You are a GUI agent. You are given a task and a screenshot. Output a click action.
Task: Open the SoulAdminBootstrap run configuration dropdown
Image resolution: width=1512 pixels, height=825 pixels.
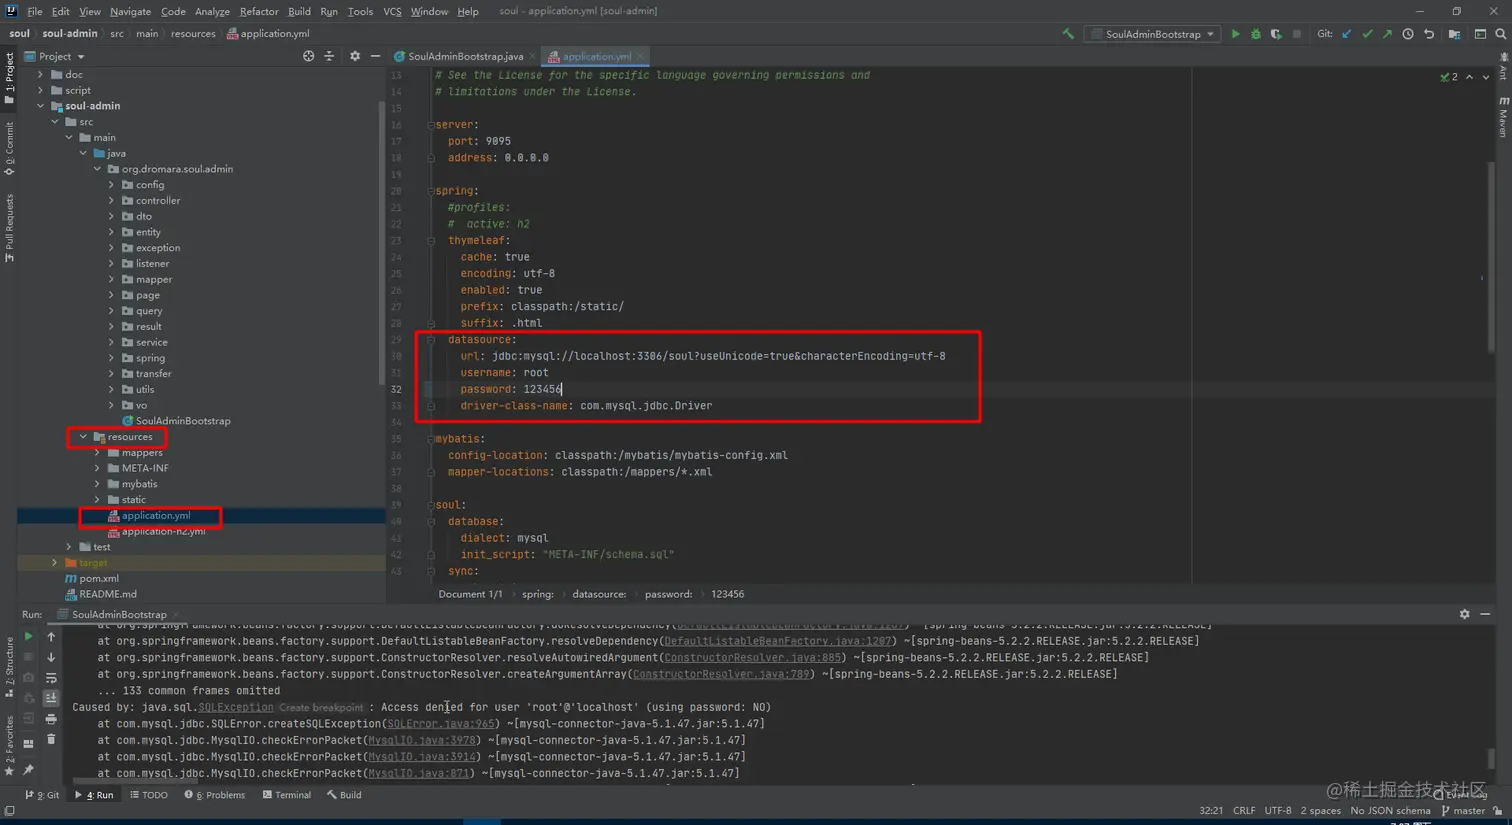pyautogui.click(x=1153, y=34)
